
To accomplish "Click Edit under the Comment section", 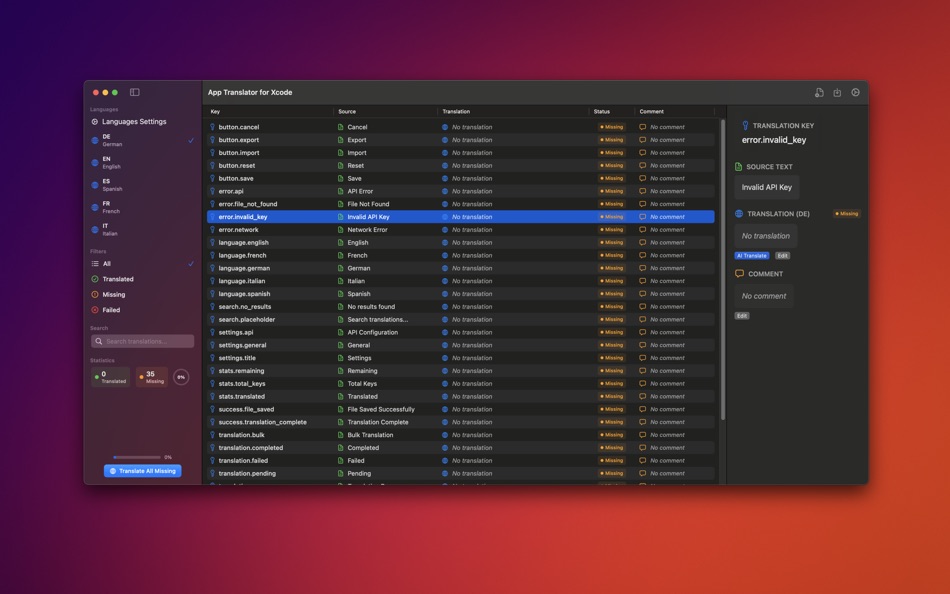I will pyautogui.click(x=741, y=315).
